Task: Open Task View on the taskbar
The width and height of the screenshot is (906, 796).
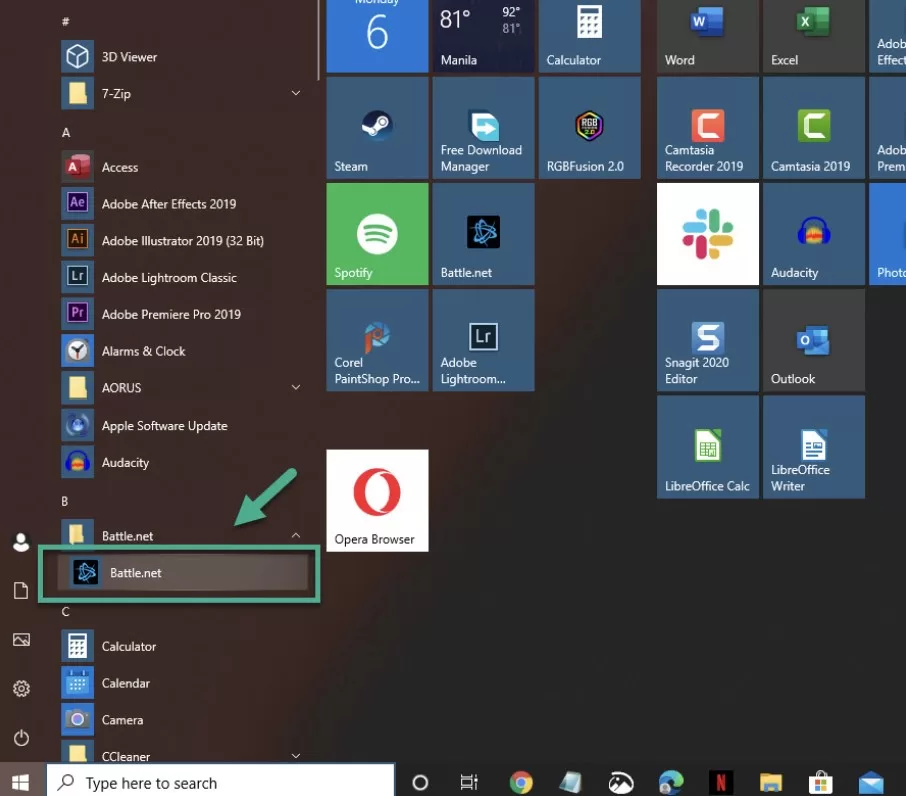Action: 469,783
